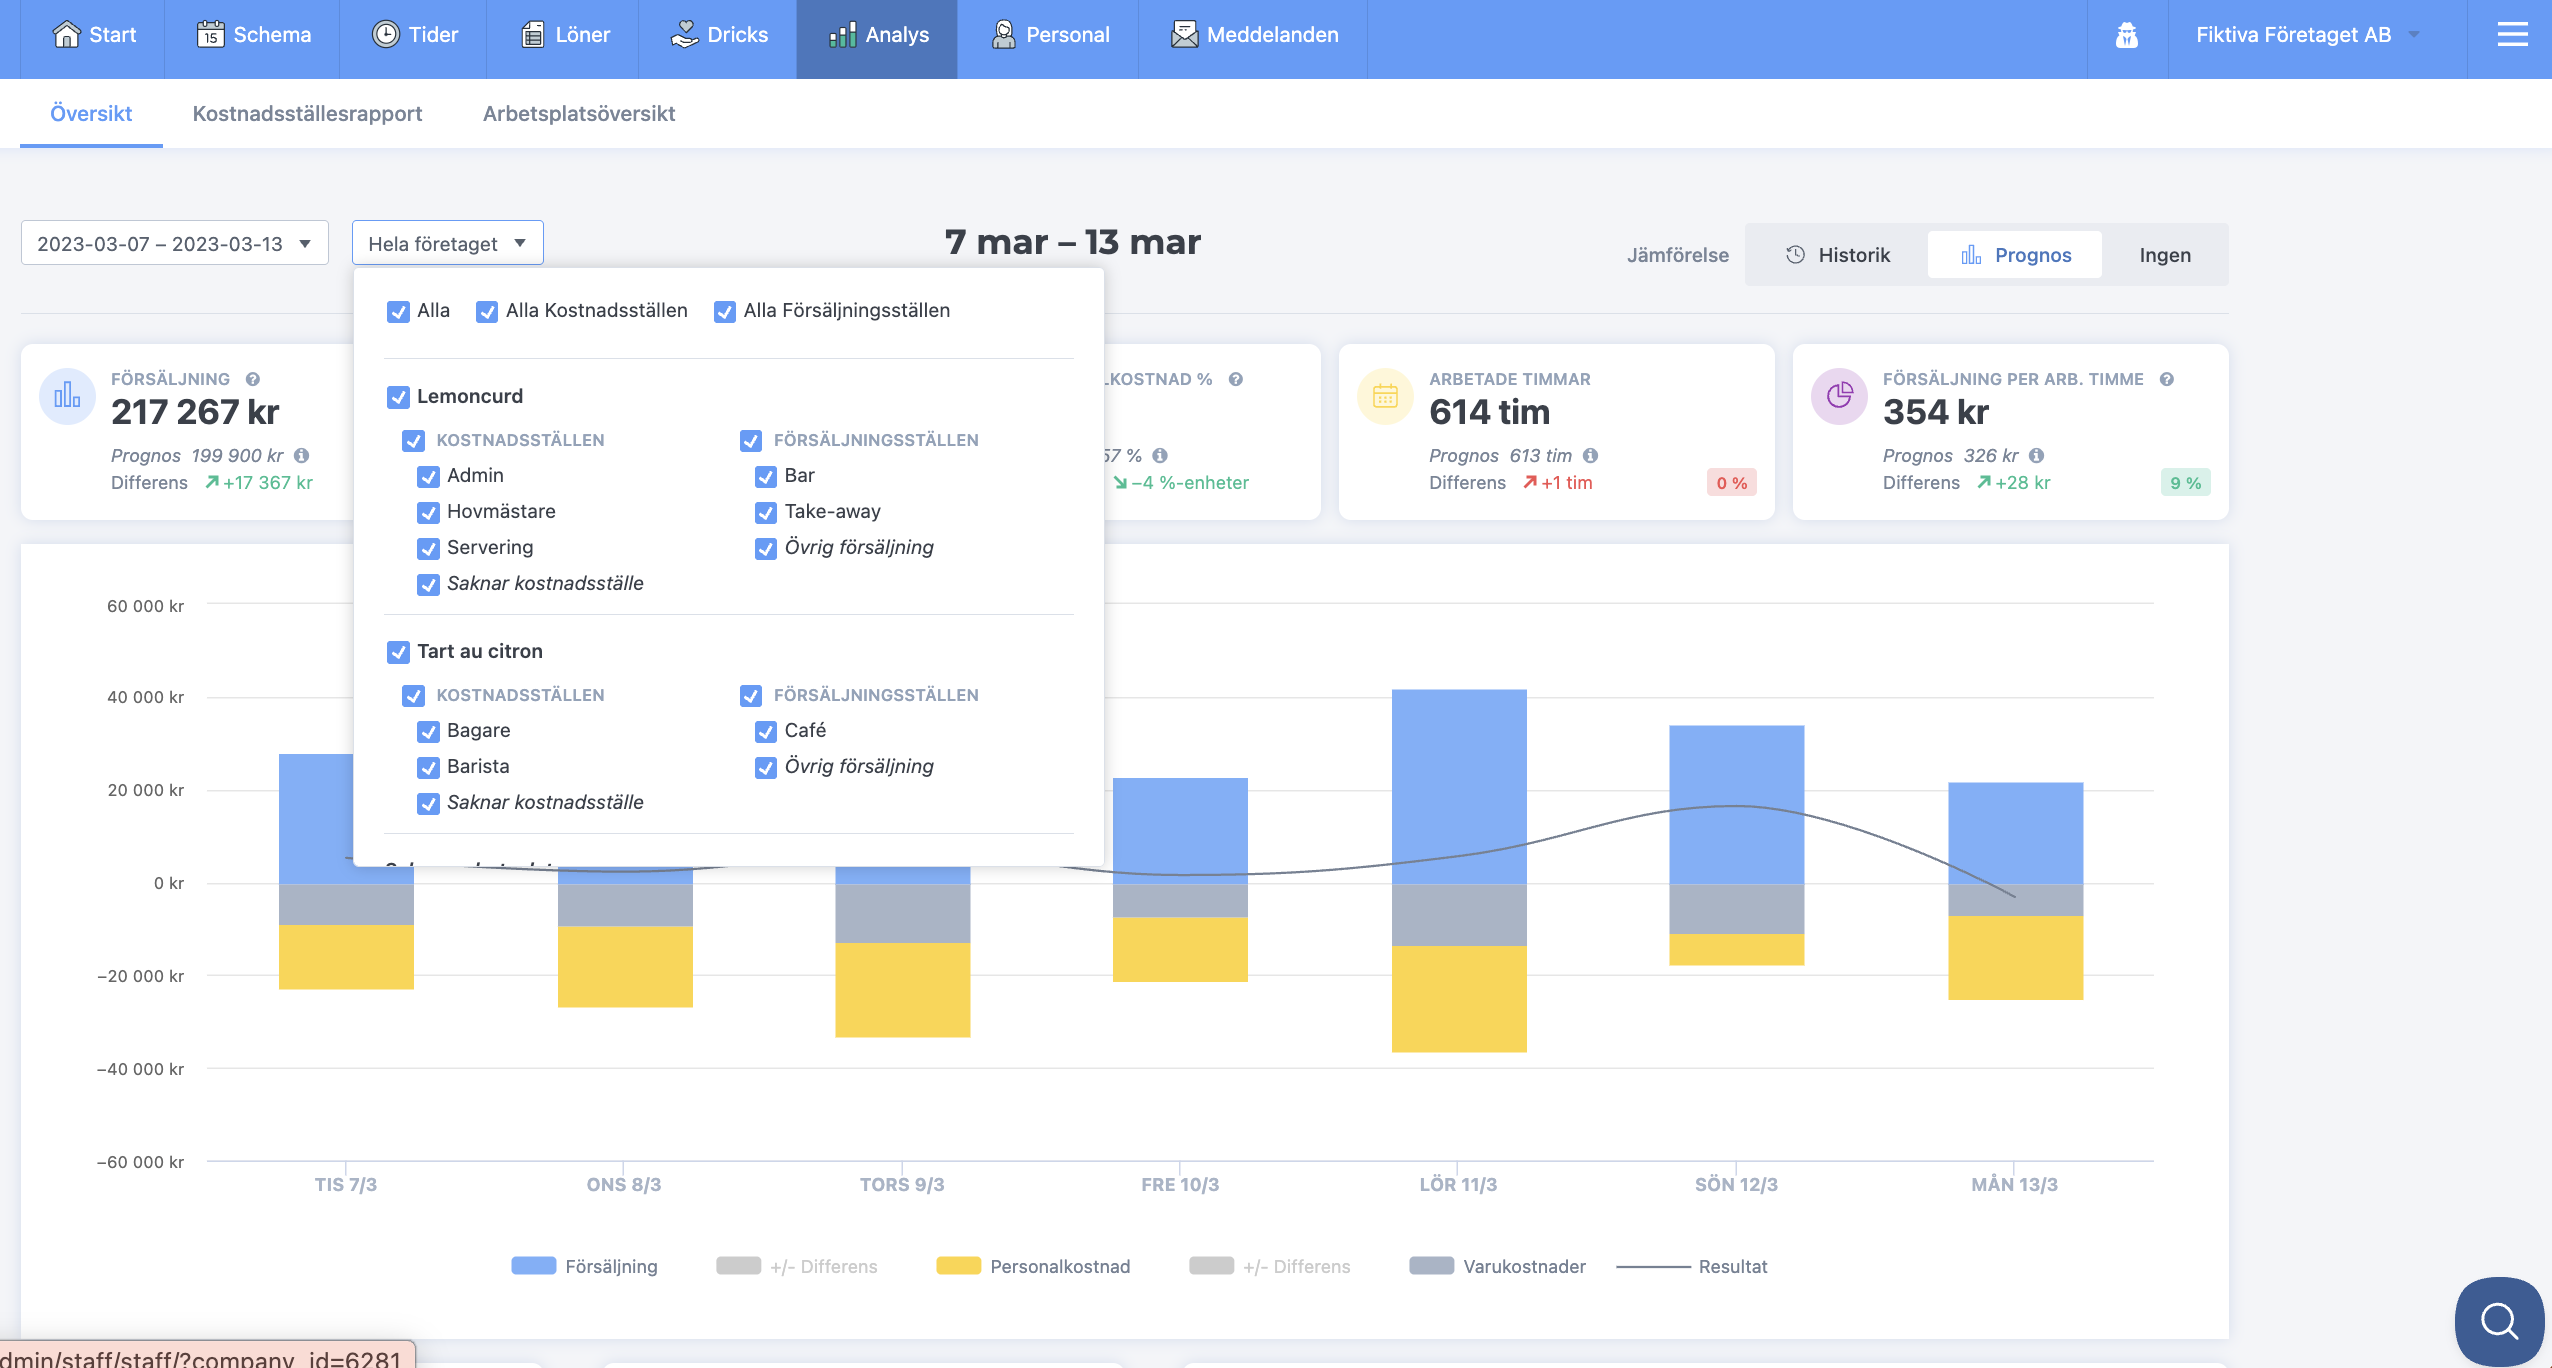Click the support figure icon in top bar
The width and height of the screenshot is (2552, 1368).
pos(2127,36)
